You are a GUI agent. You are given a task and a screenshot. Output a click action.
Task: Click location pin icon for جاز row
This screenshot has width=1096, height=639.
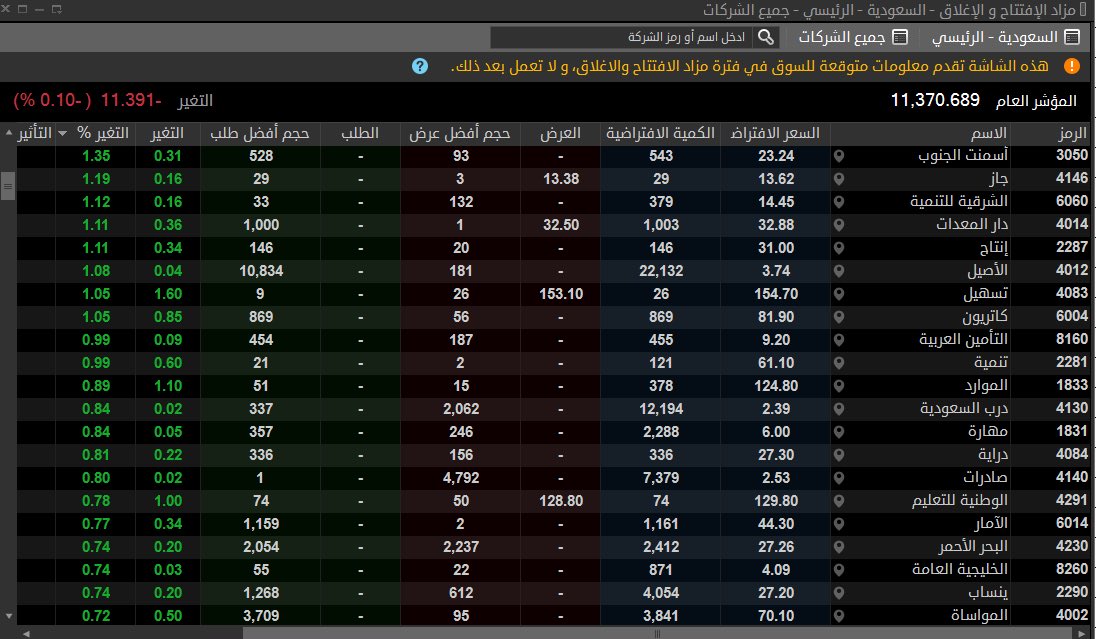[x=839, y=179]
